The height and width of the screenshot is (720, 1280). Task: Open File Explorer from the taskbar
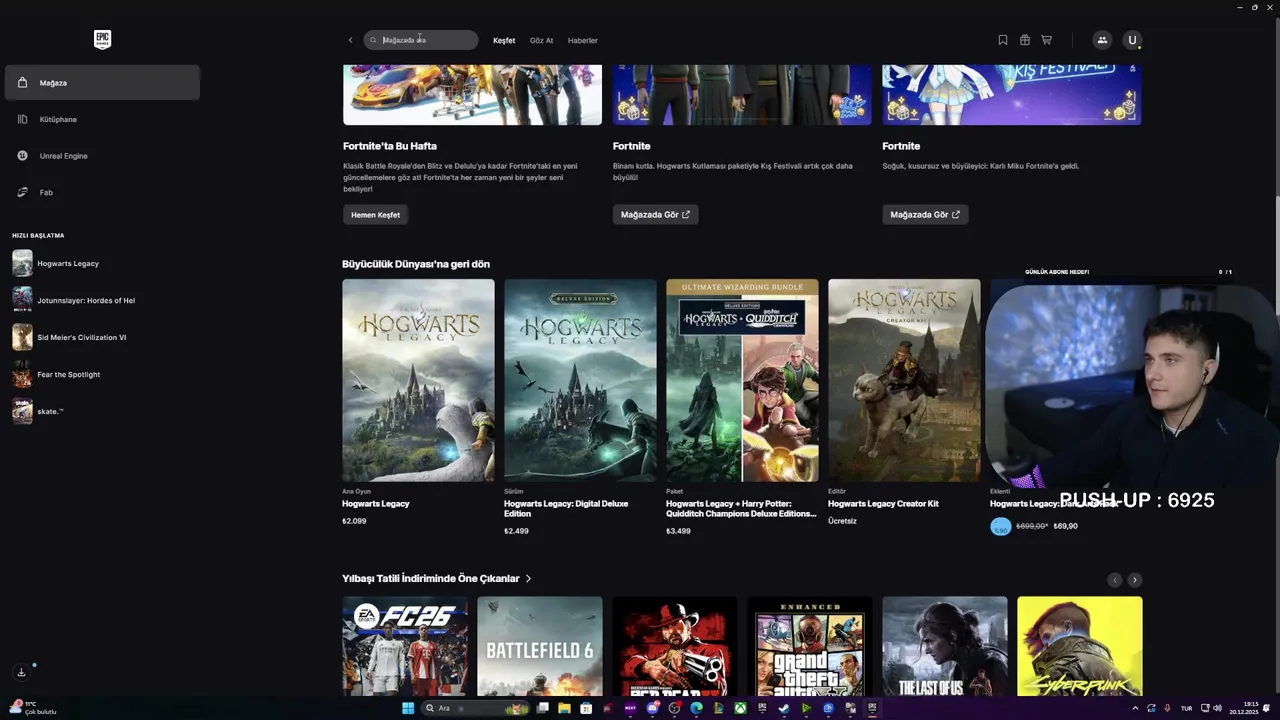pyautogui.click(x=564, y=708)
